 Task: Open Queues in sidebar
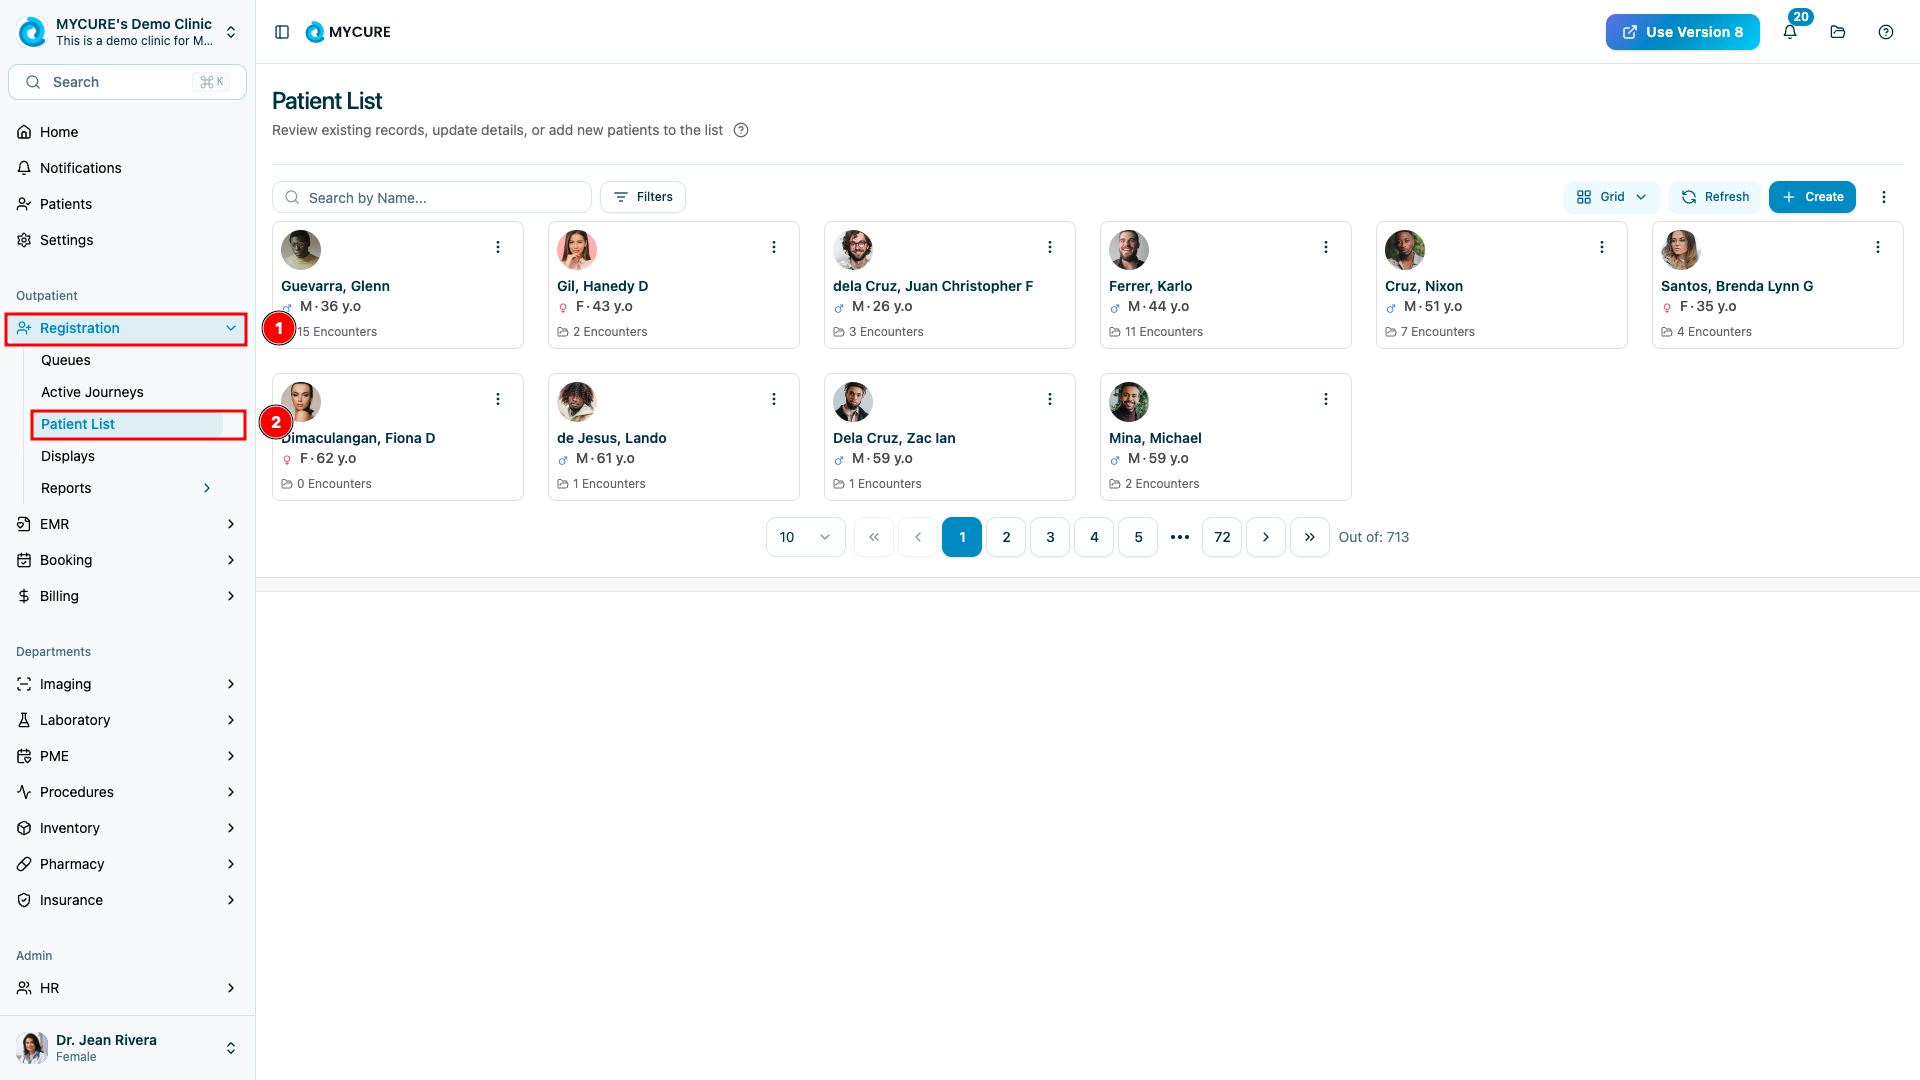click(x=66, y=360)
